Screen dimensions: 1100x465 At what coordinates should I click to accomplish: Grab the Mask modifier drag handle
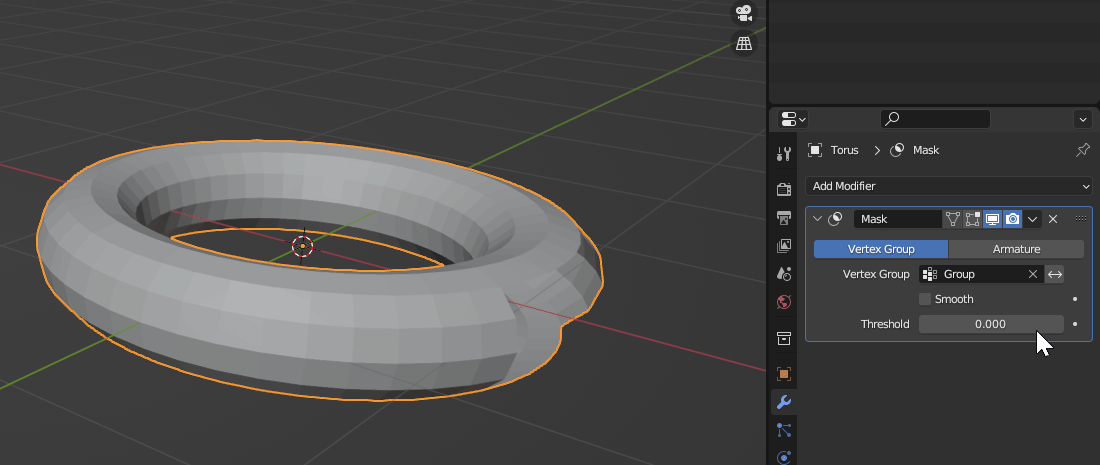(1081, 219)
